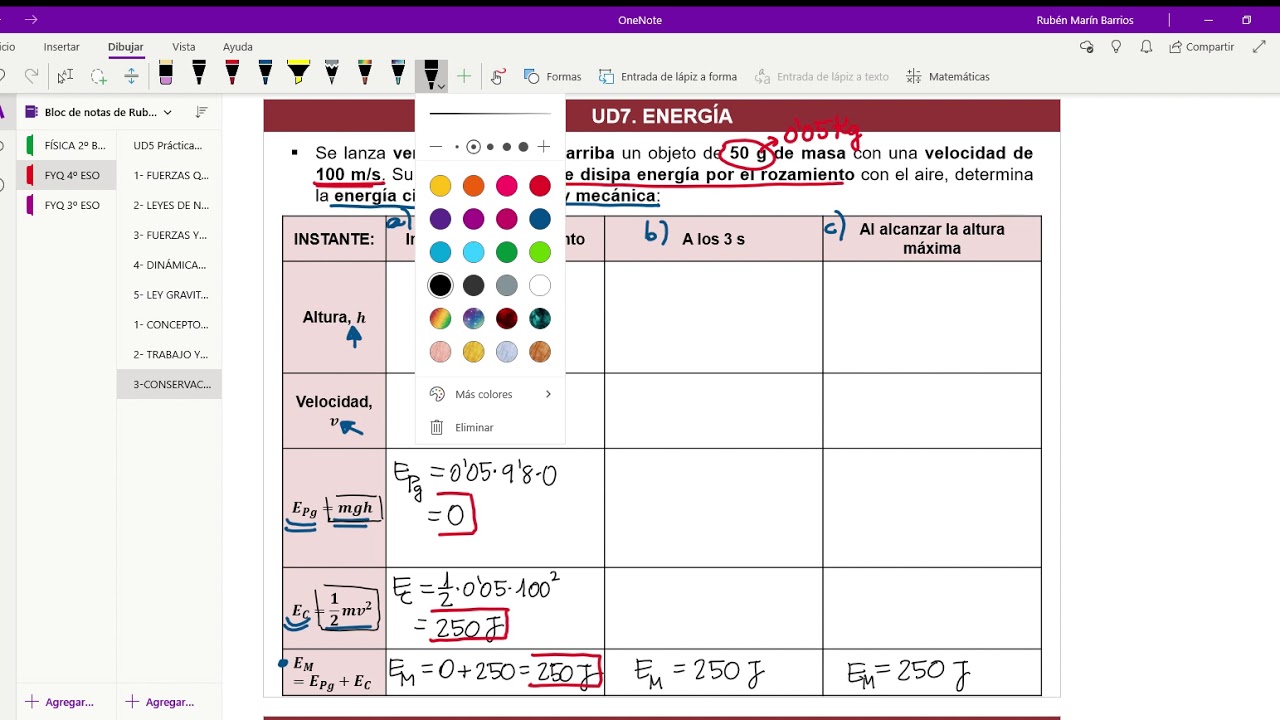This screenshot has width=1280, height=720.
Task: Open the Compartir dropdown
Action: (x=1203, y=47)
